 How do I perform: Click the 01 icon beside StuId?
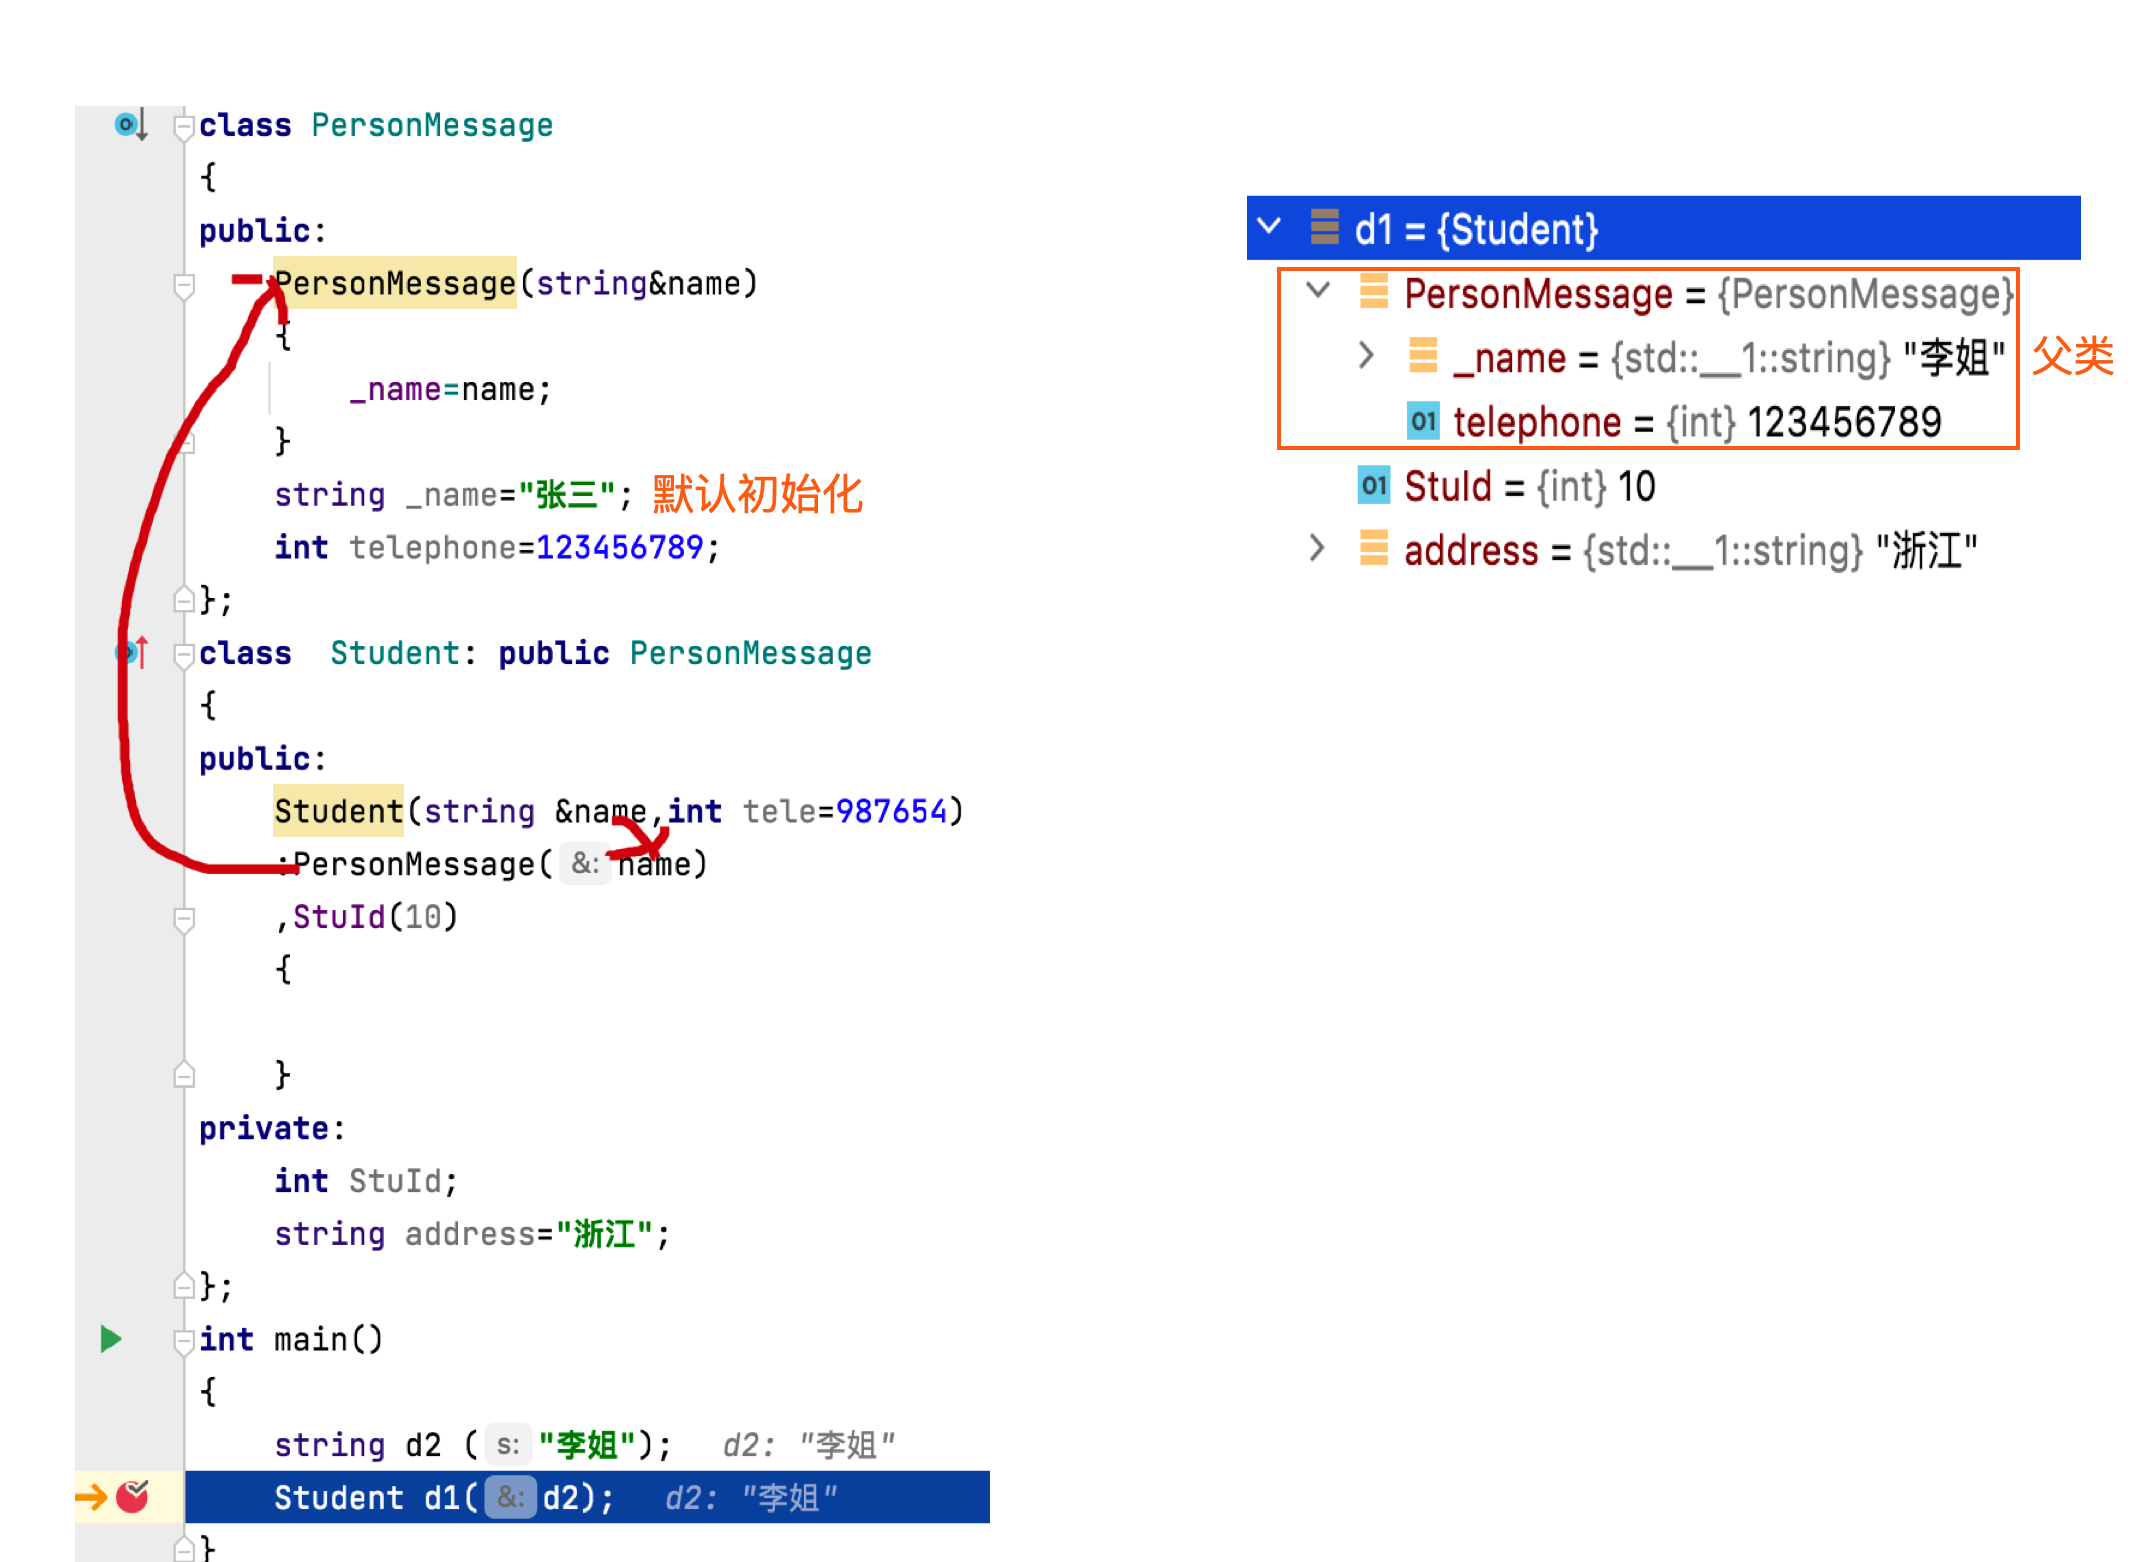1374,485
